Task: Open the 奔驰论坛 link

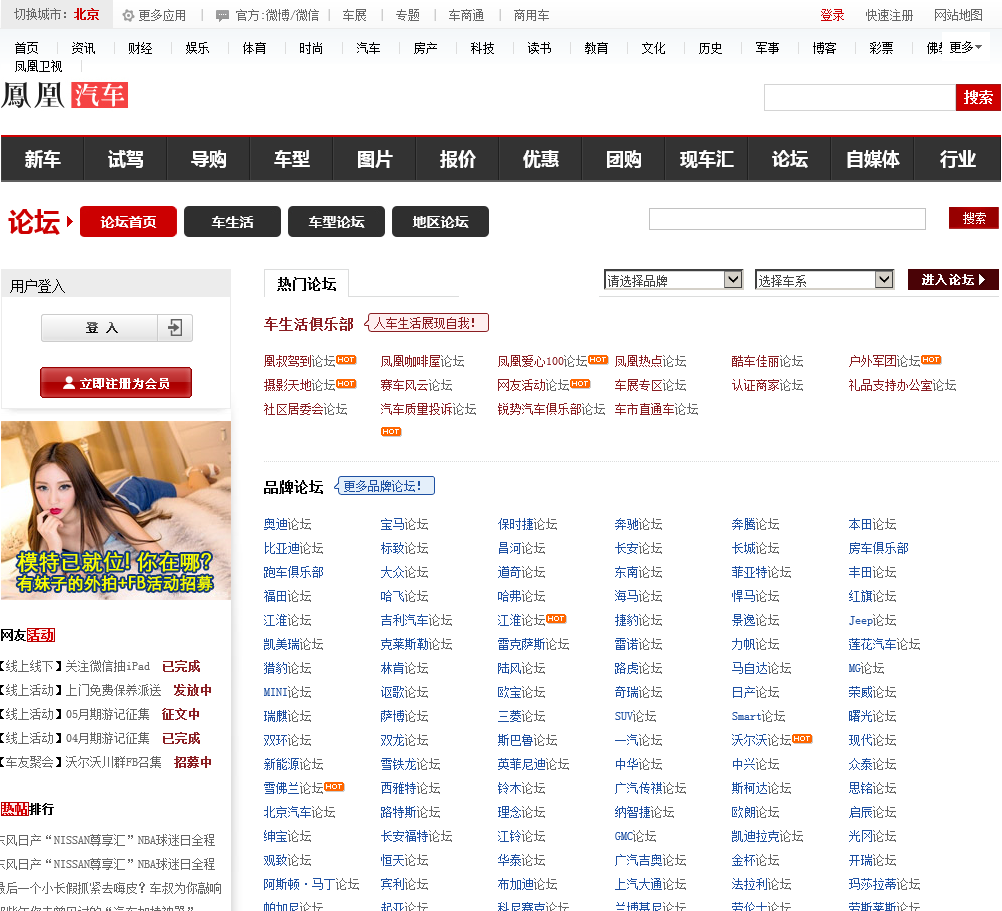Action: coord(638,524)
